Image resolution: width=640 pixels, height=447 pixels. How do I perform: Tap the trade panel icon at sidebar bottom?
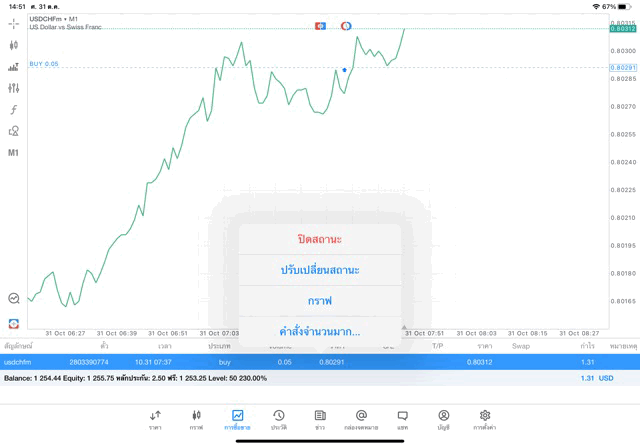click(x=13, y=323)
